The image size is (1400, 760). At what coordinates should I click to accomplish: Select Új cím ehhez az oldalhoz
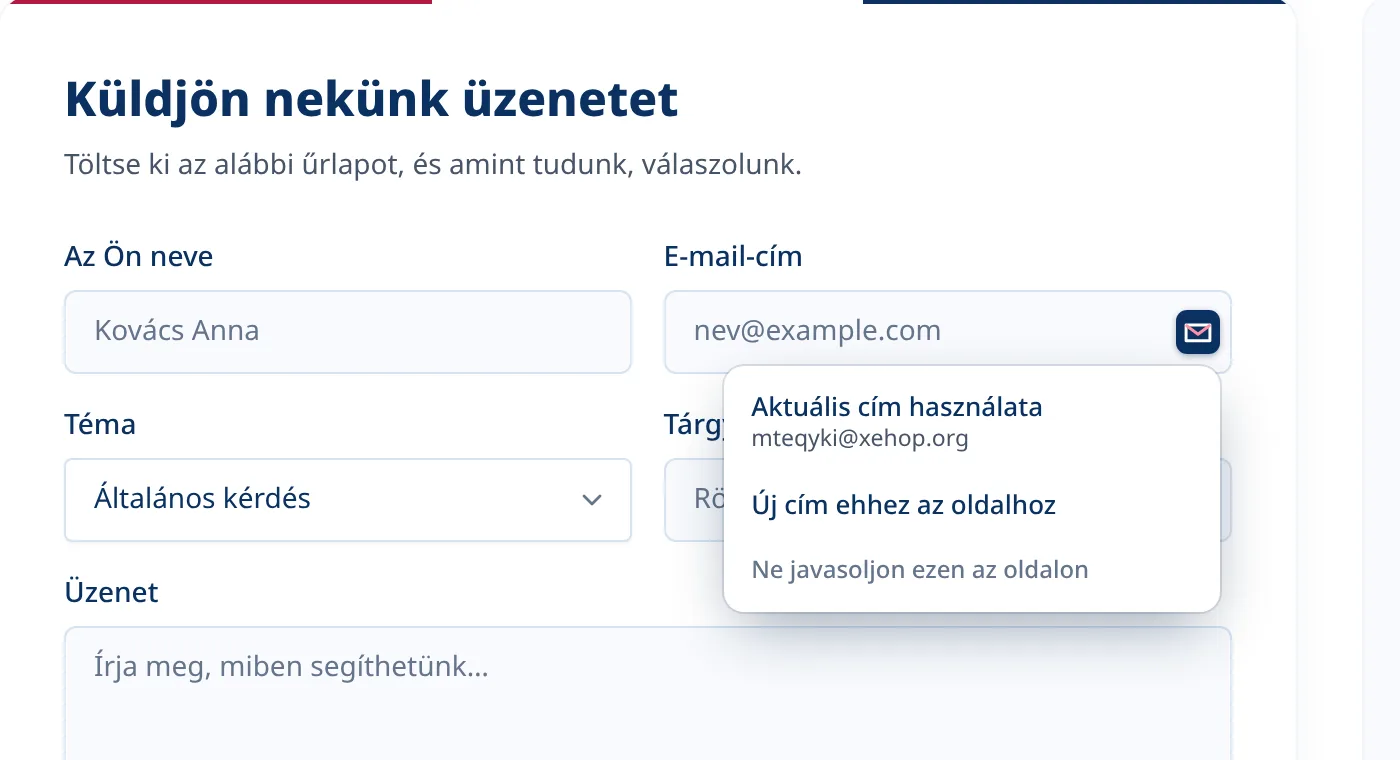972,505
